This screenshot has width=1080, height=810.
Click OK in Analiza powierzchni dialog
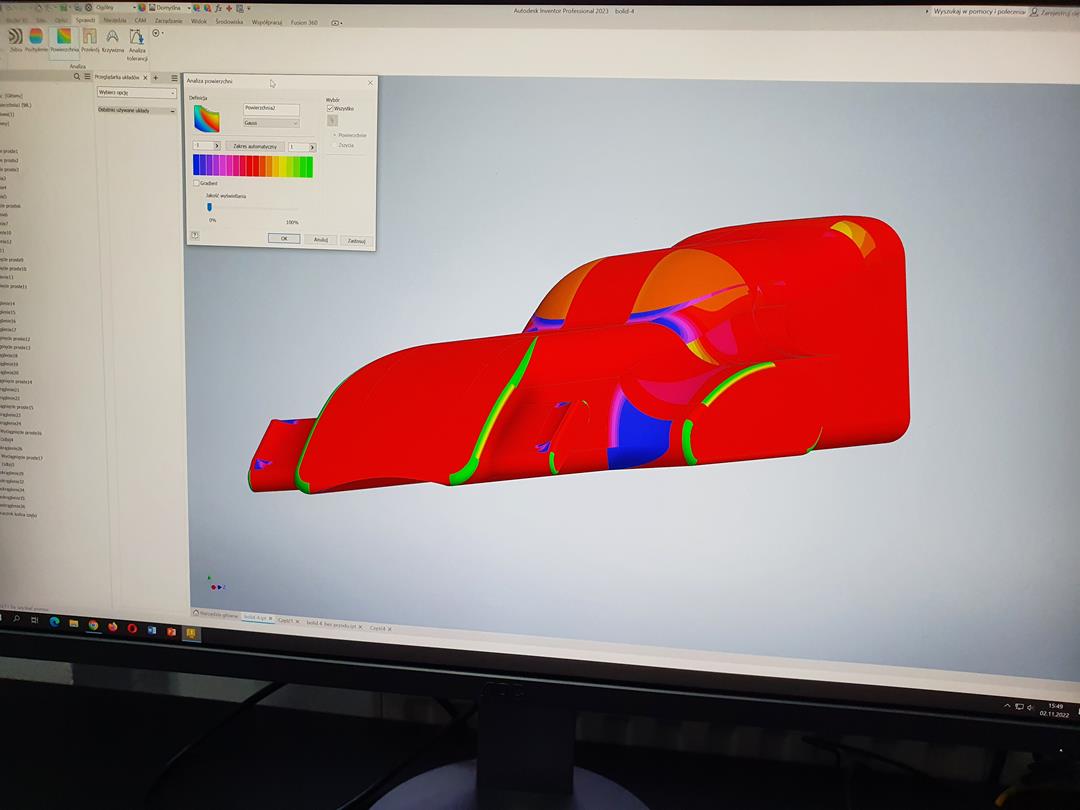click(x=284, y=238)
